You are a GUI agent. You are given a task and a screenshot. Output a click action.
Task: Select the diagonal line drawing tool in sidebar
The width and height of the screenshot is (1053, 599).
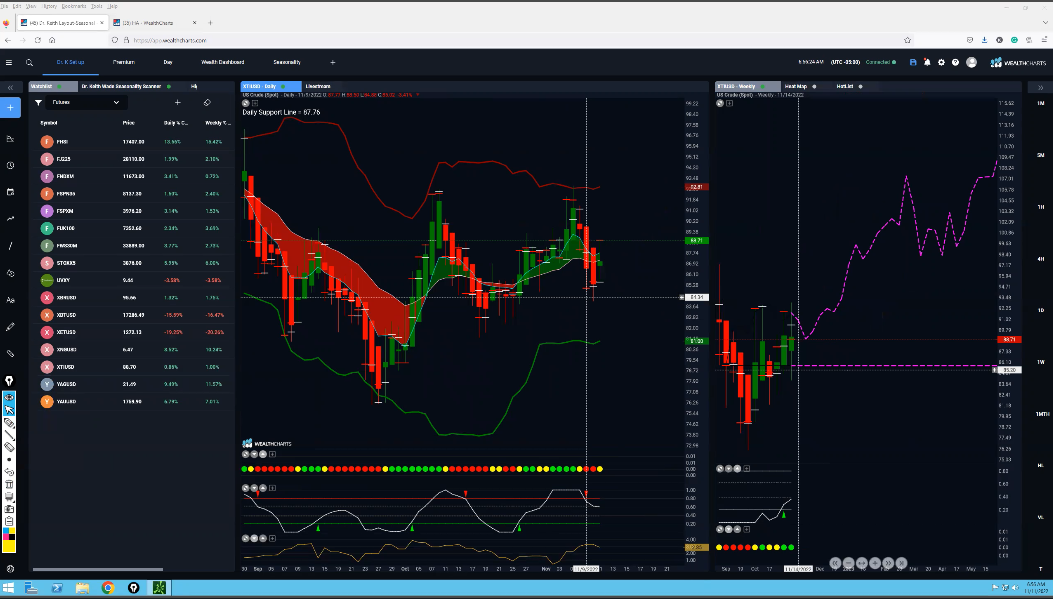(x=10, y=246)
